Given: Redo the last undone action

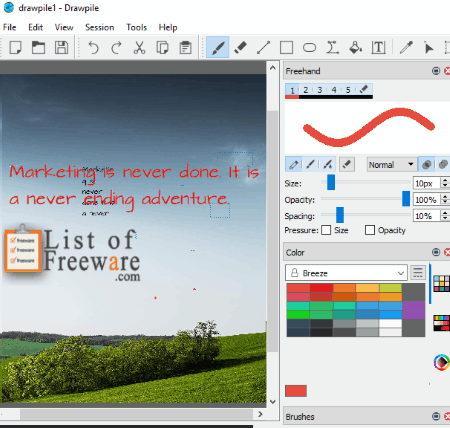Looking at the screenshot, I should tap(116, 47).
